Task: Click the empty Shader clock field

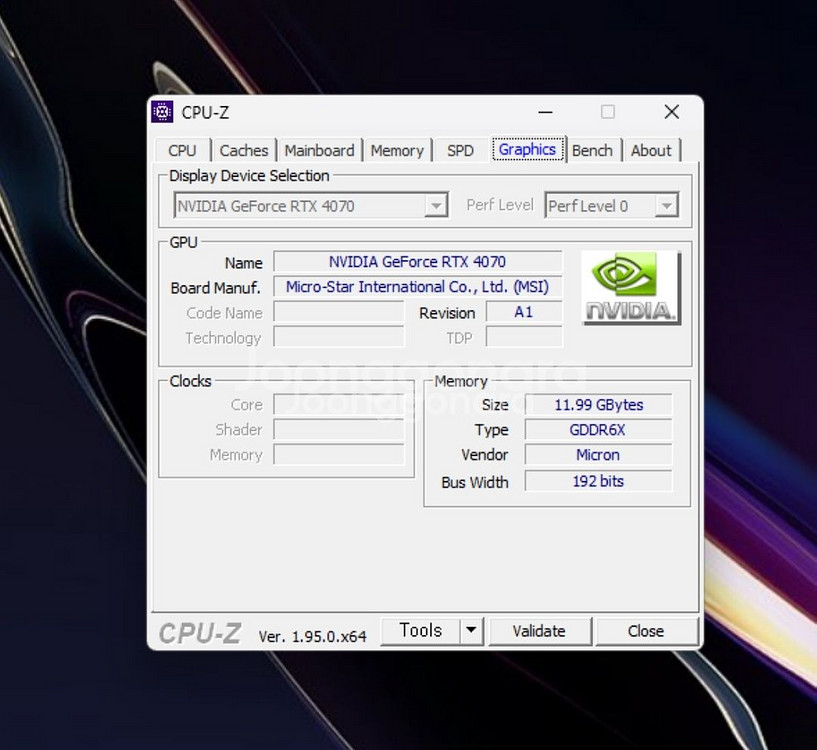Action: pyautogui.click(x=339, y=429)
